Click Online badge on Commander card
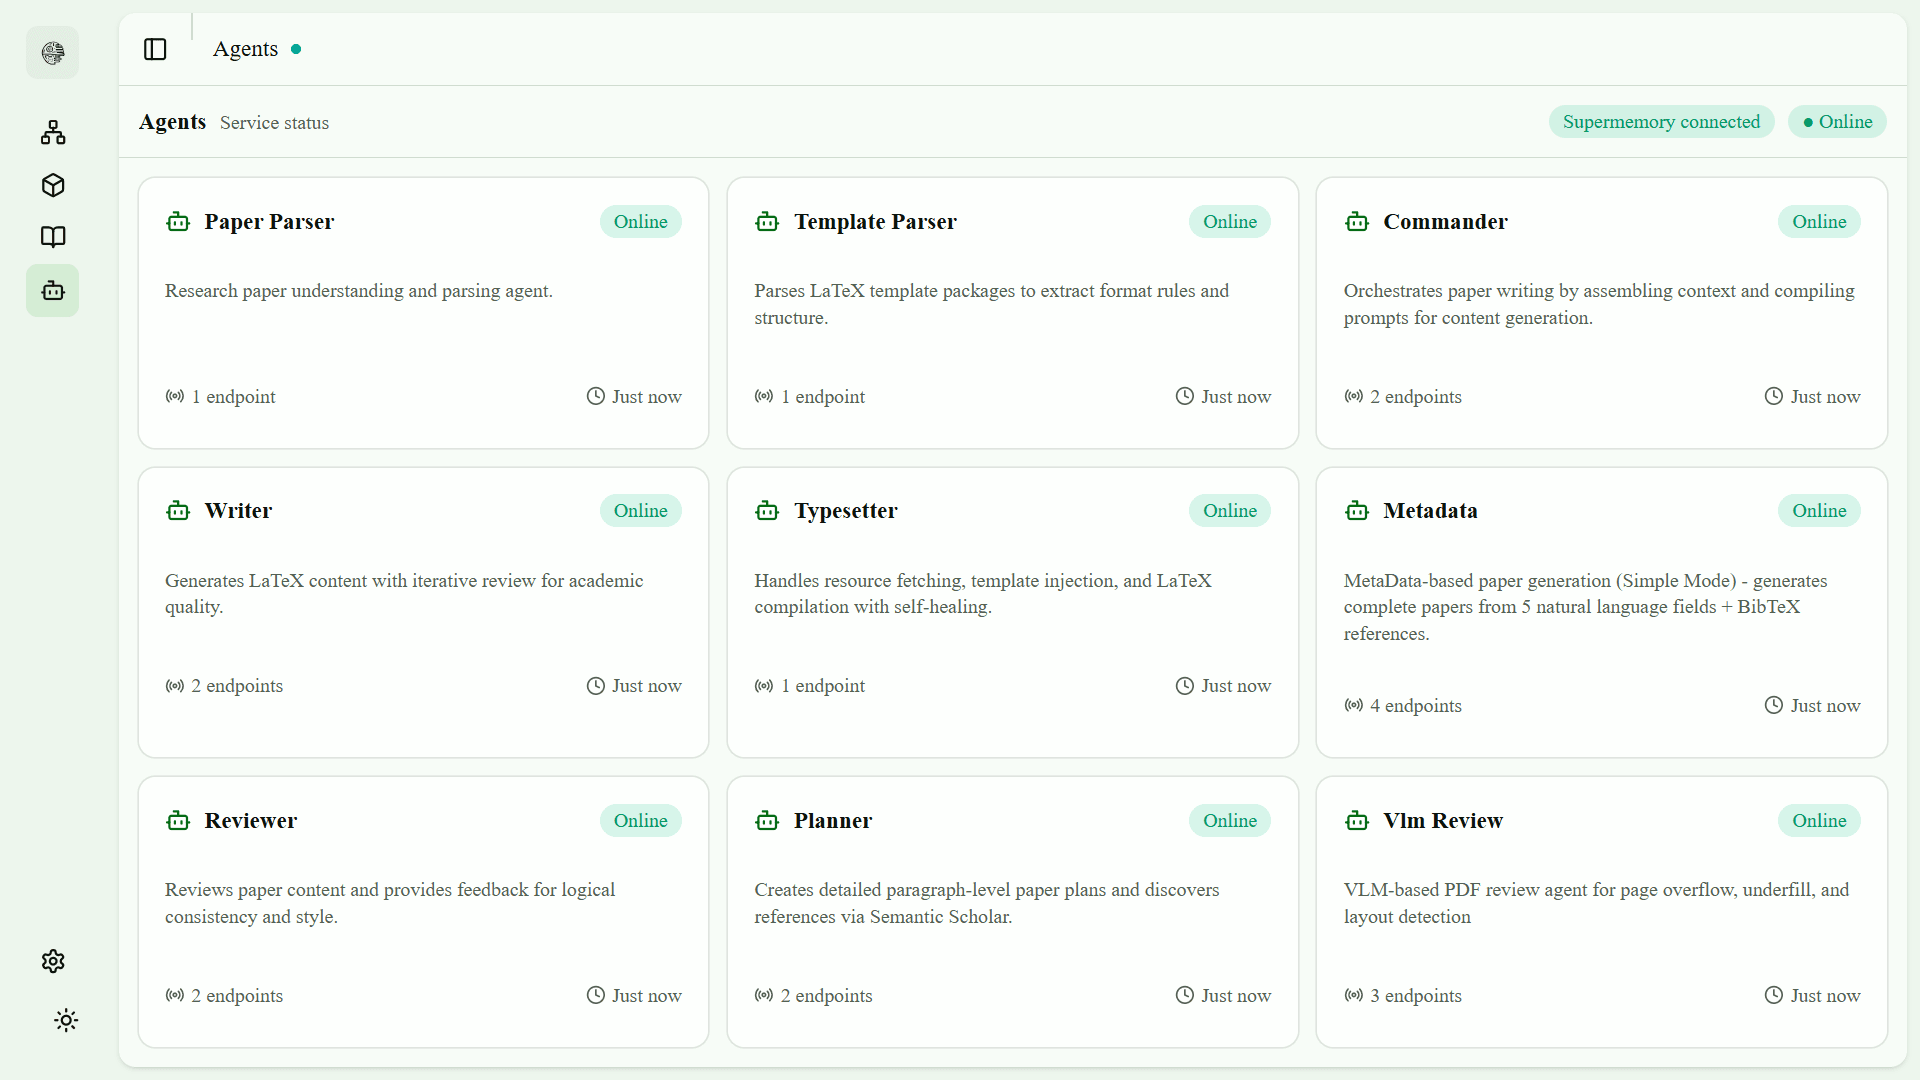 coord(1819,222)
